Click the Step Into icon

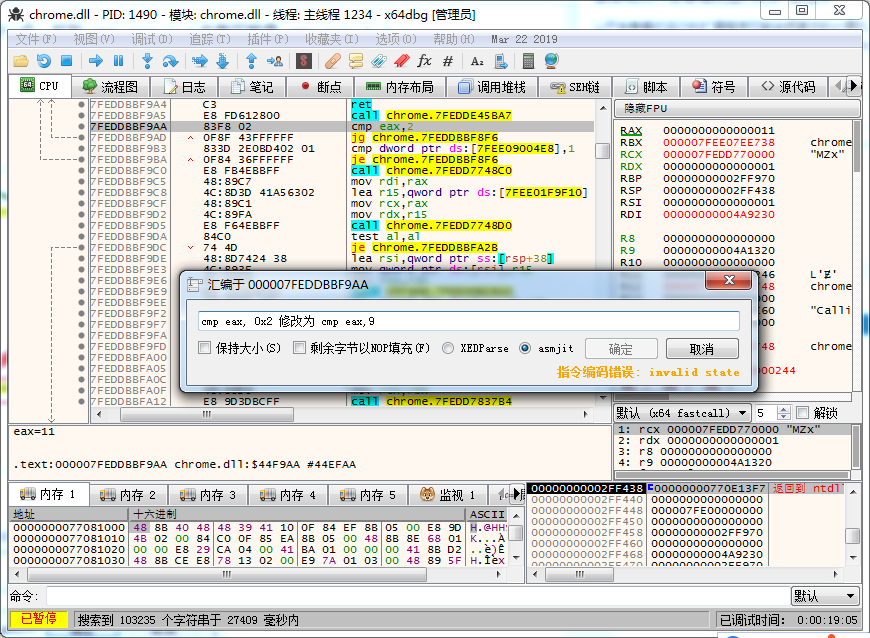pos(147,61)
